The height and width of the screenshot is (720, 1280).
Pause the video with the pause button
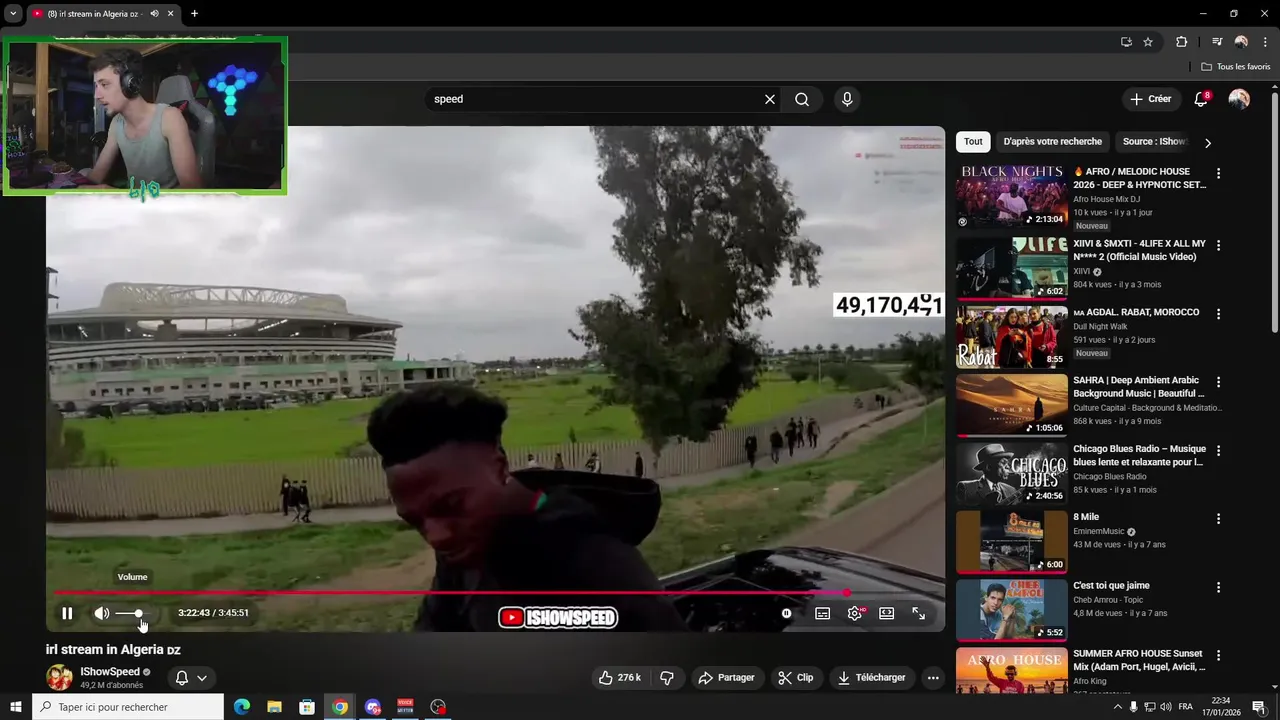[x=67, y=613]
